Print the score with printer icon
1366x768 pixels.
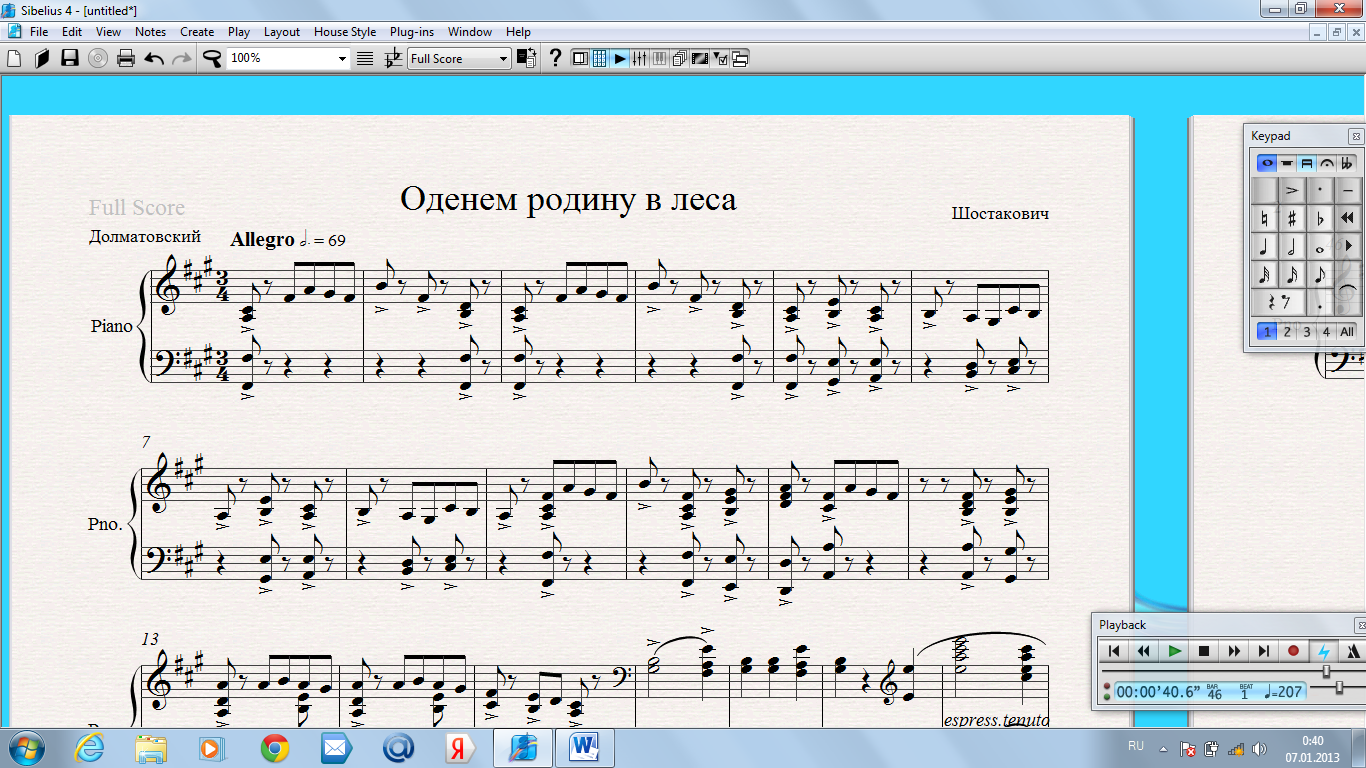pos(126,58)
